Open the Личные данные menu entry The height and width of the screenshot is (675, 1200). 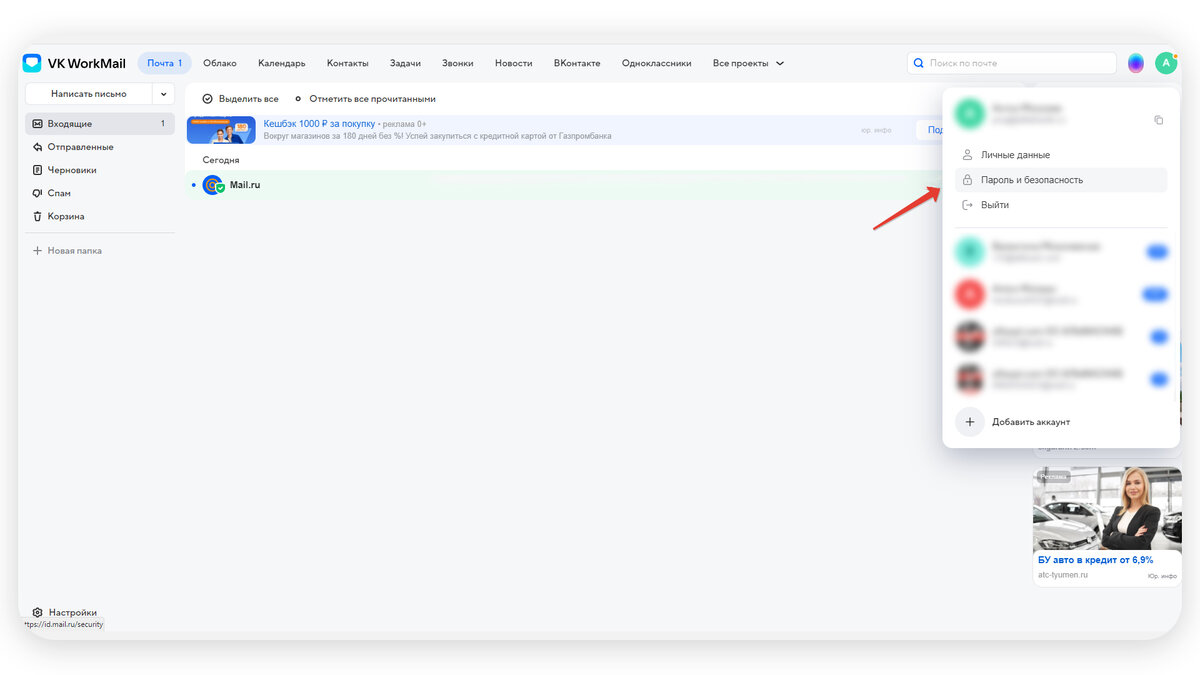pyautogui.click(x=1061, y=155)
